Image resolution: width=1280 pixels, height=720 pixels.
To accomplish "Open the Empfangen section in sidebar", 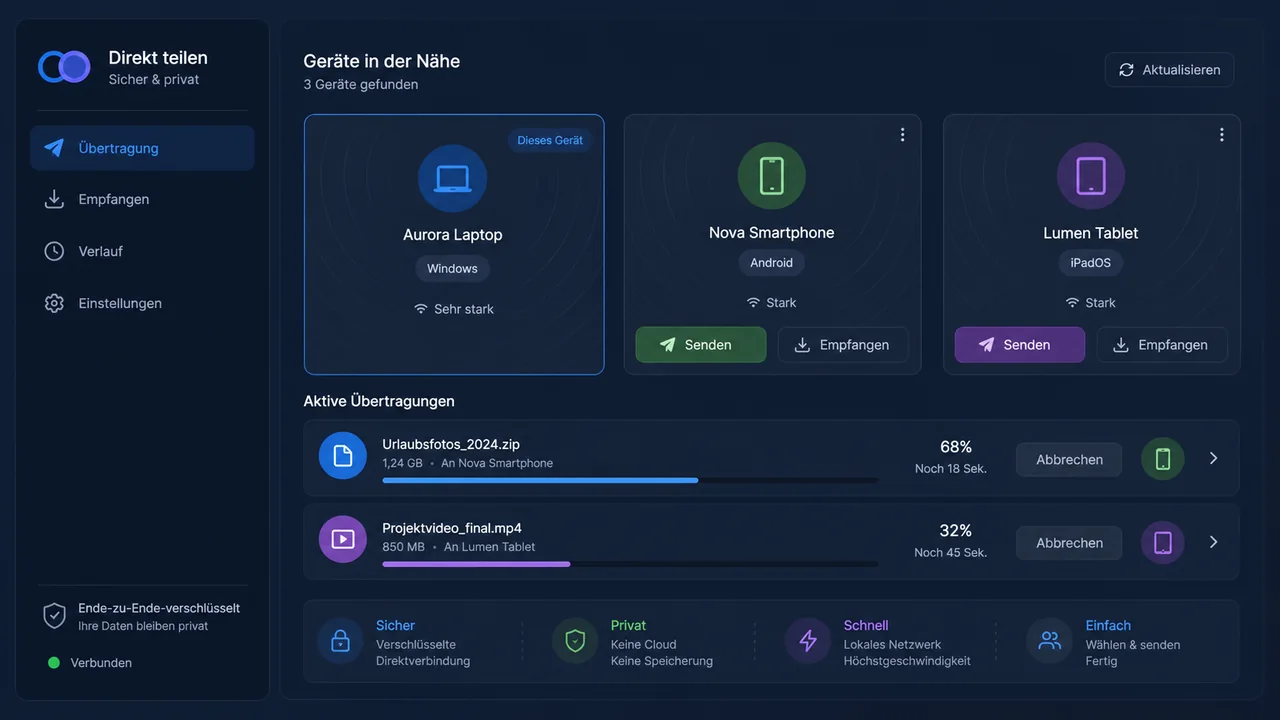I will [x=142, y=200].
